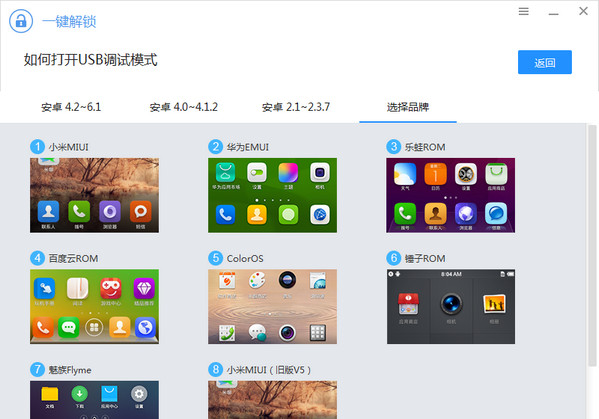Open the 安卓 4.0~4.1.2 tab
The image size is (599, 419).
(184, 107)
